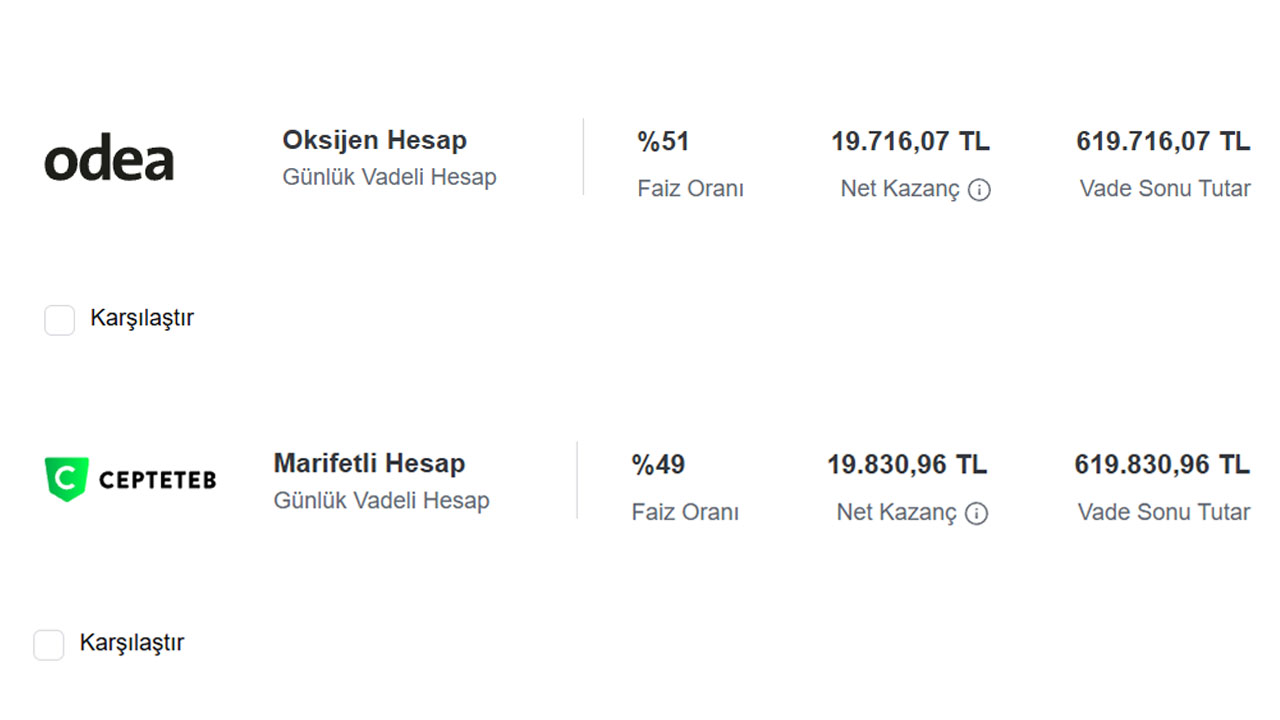
Task: Click the %49 interest rate value
Action: point(658,465)
